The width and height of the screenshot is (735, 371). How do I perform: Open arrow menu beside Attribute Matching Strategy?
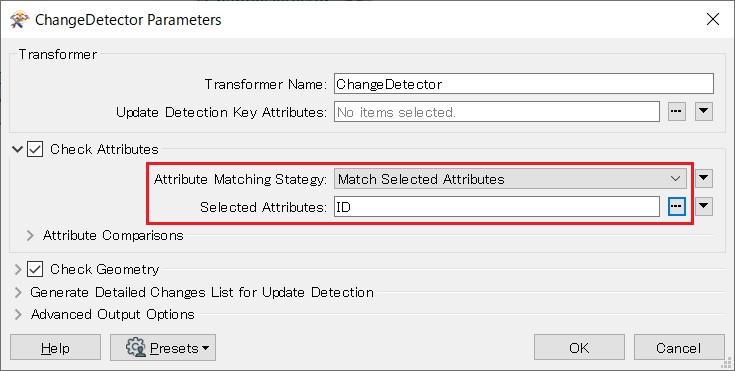704,178
